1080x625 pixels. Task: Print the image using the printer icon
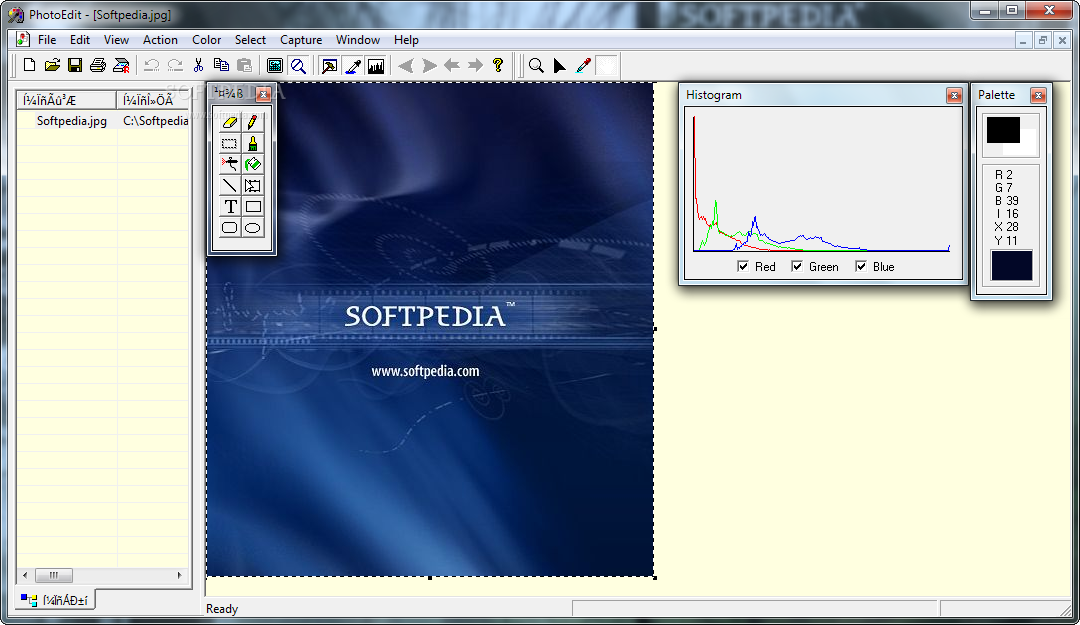[x=98, y=65]
